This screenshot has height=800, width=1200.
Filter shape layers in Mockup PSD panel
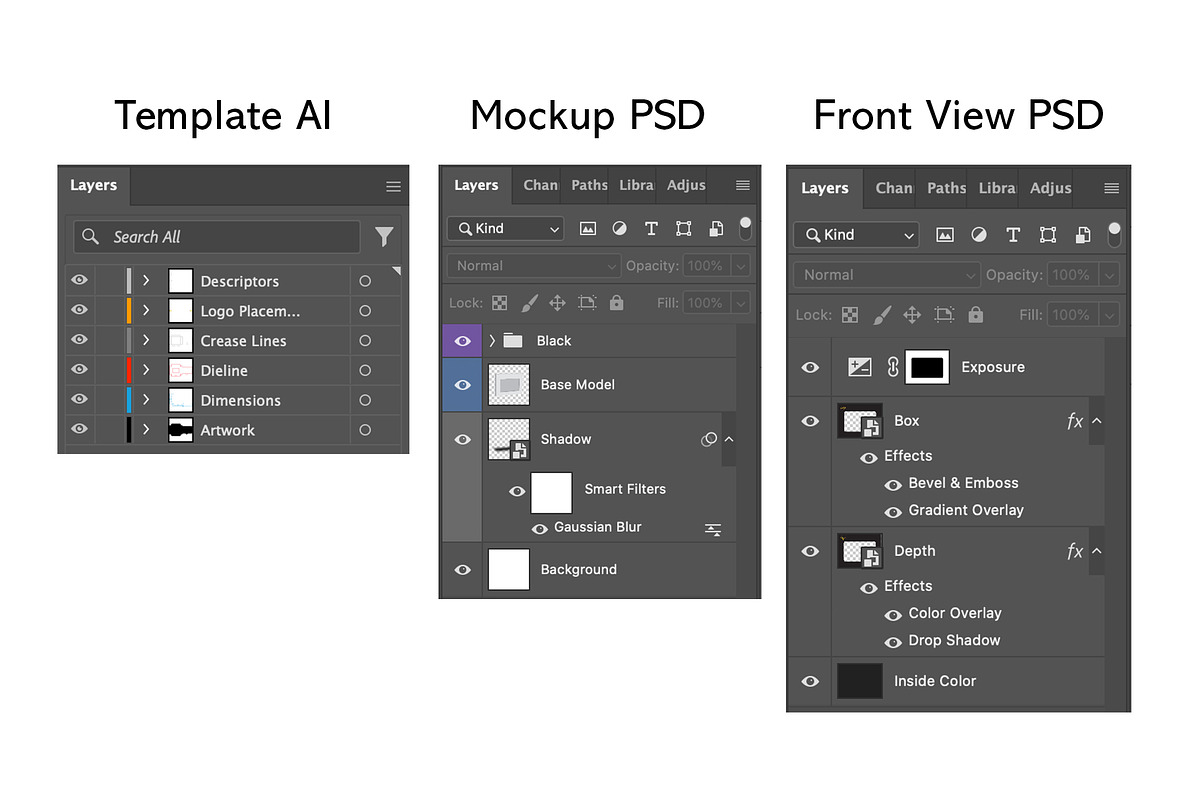tap(683, 229)
